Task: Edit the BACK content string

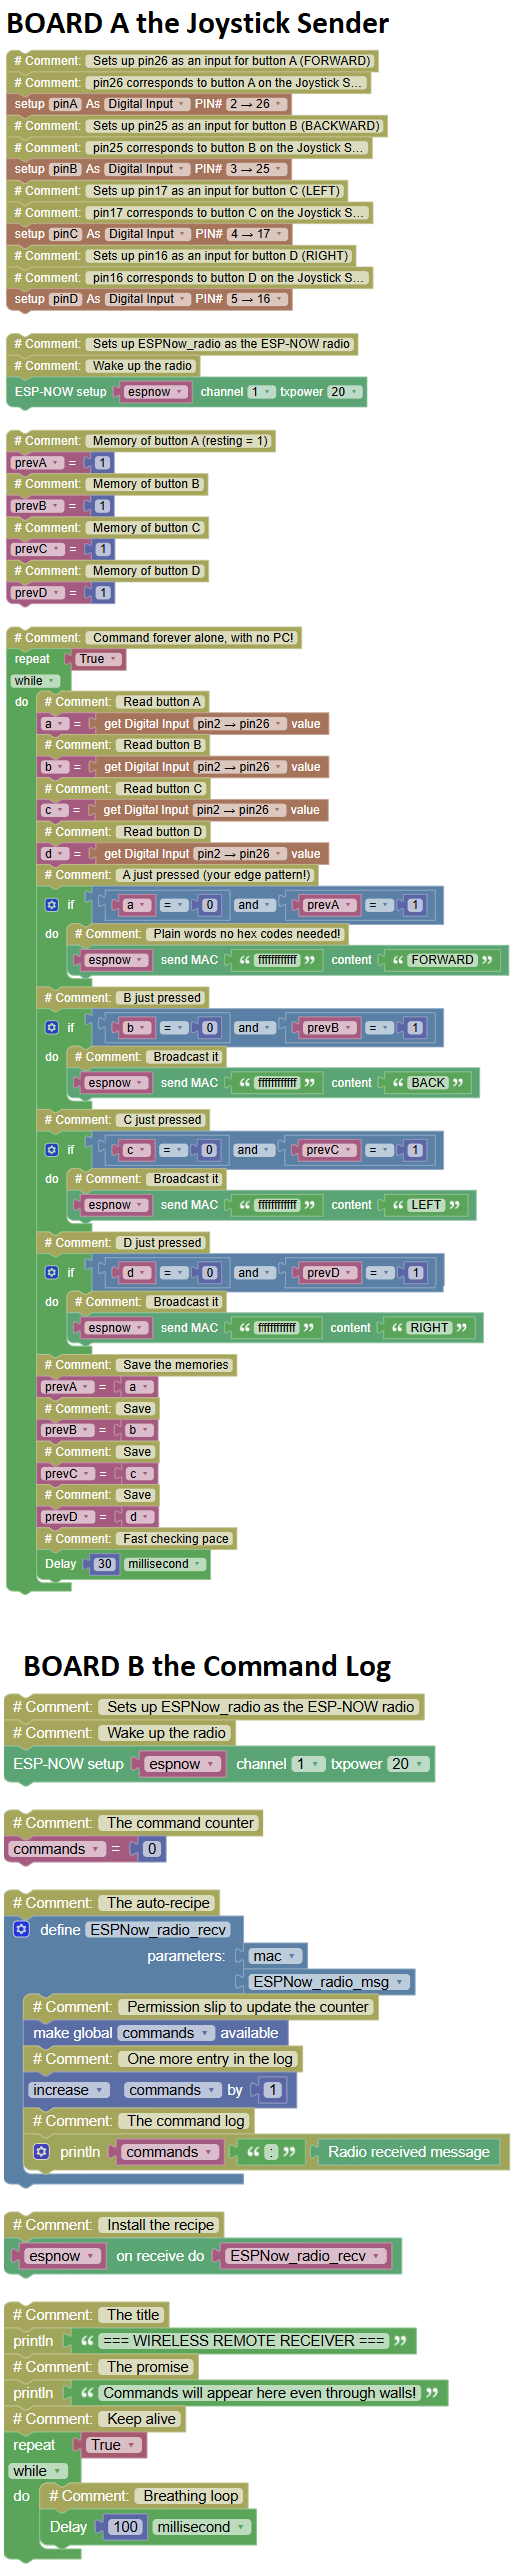Action: 428,1083
